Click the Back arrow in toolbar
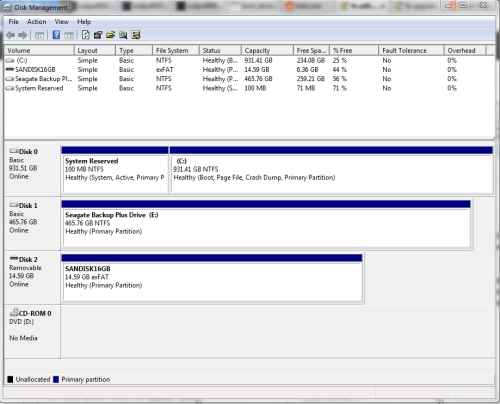The height and width of the screenshot is (404, 500). coord(11,35)
